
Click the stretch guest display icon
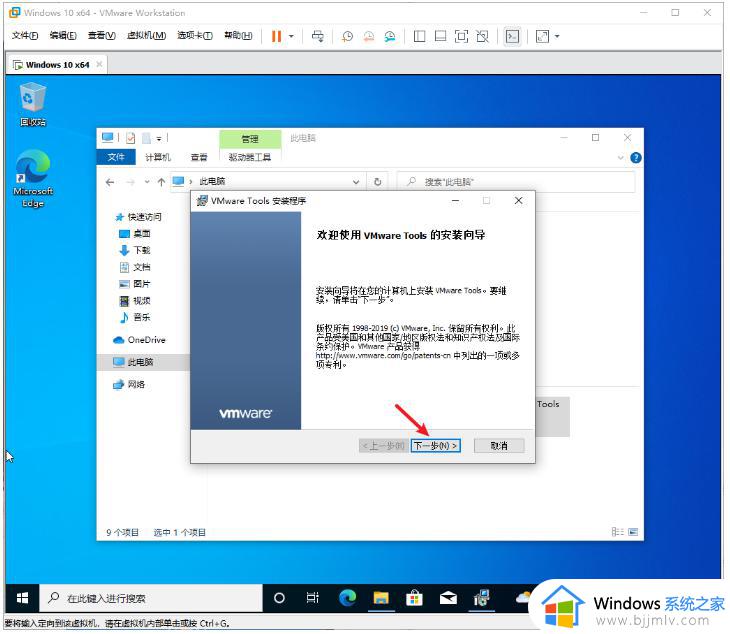click(542, 36)
